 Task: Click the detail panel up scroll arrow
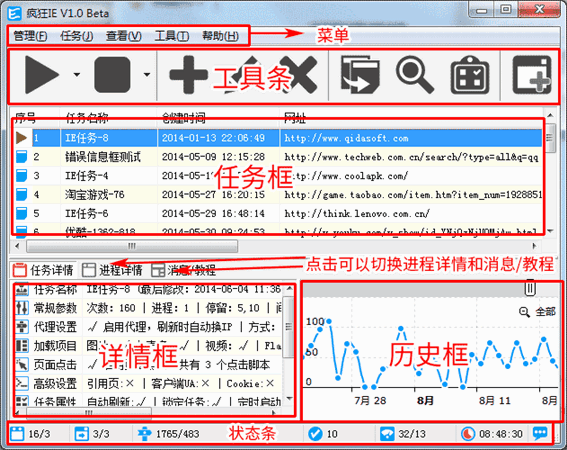(x=289, y=288)
